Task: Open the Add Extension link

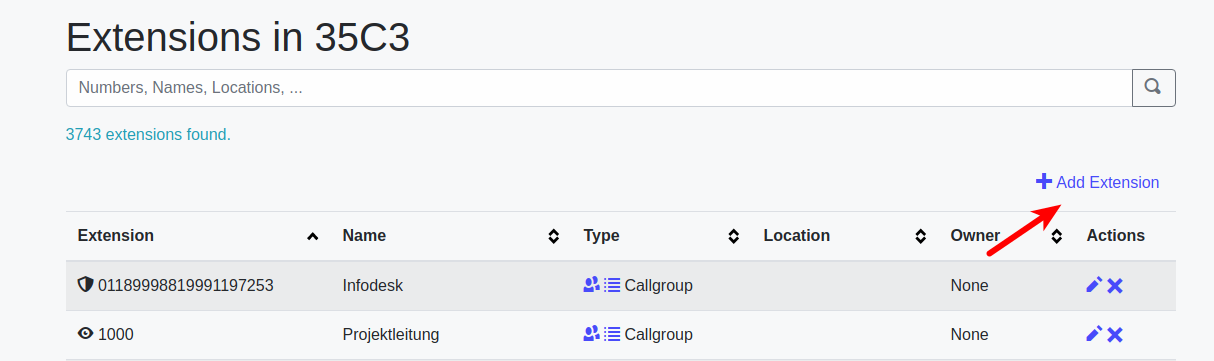Action: [1098, 182]
